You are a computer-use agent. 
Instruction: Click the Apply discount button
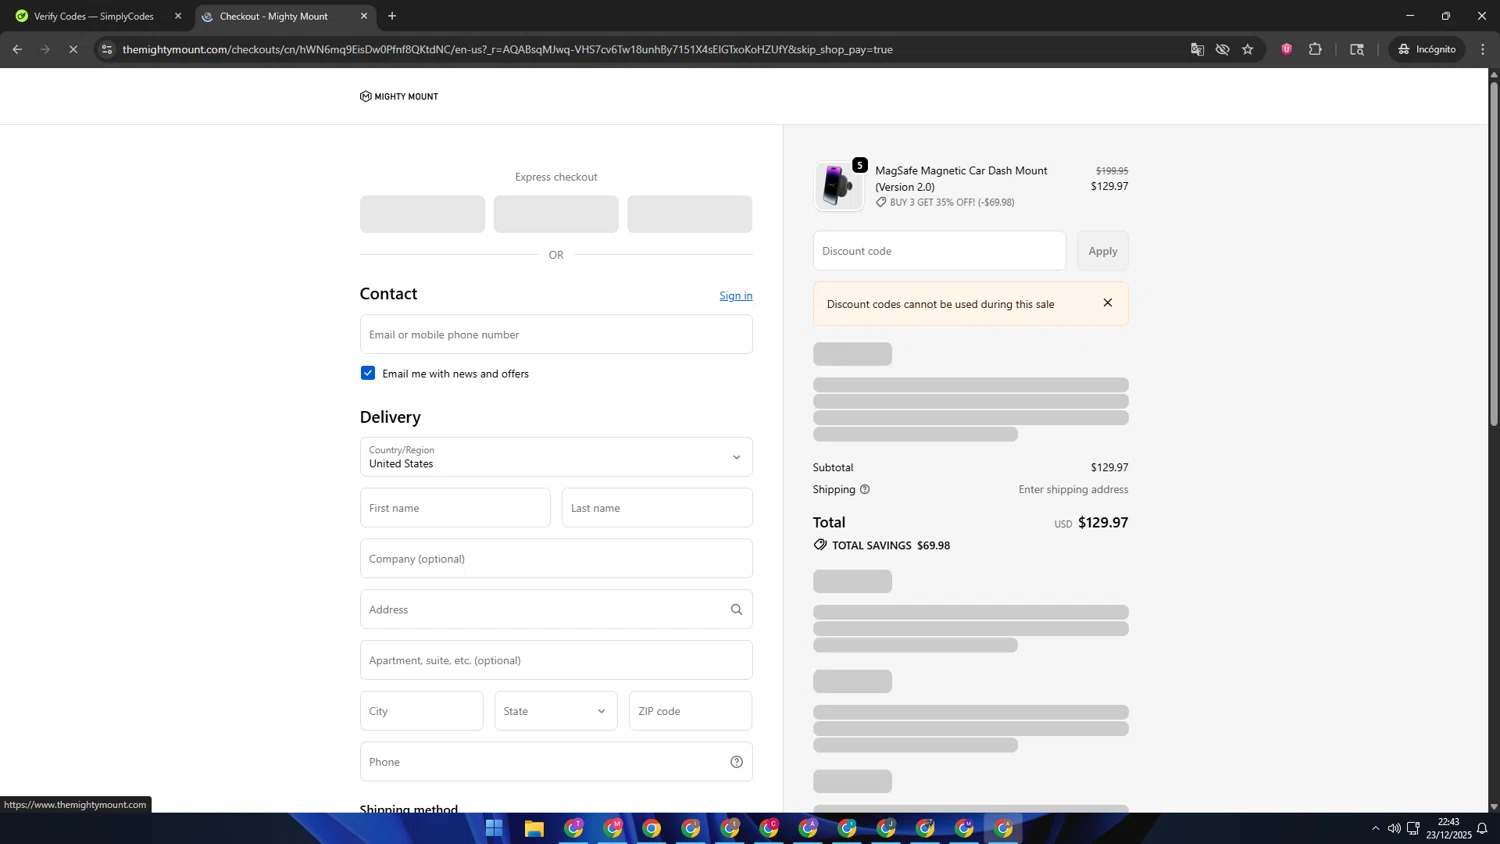[1103, 251]
